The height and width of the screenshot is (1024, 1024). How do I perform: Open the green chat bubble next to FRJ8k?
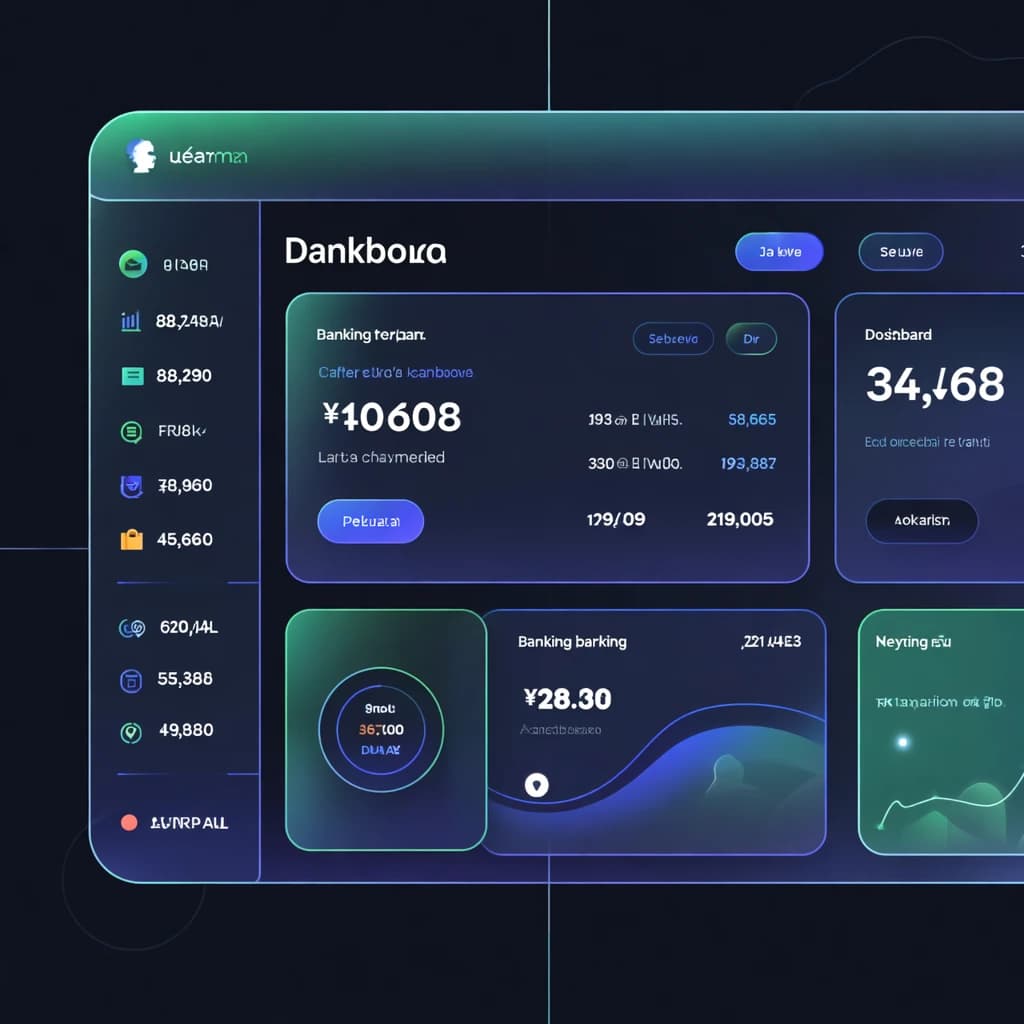[x=131, y=431]
